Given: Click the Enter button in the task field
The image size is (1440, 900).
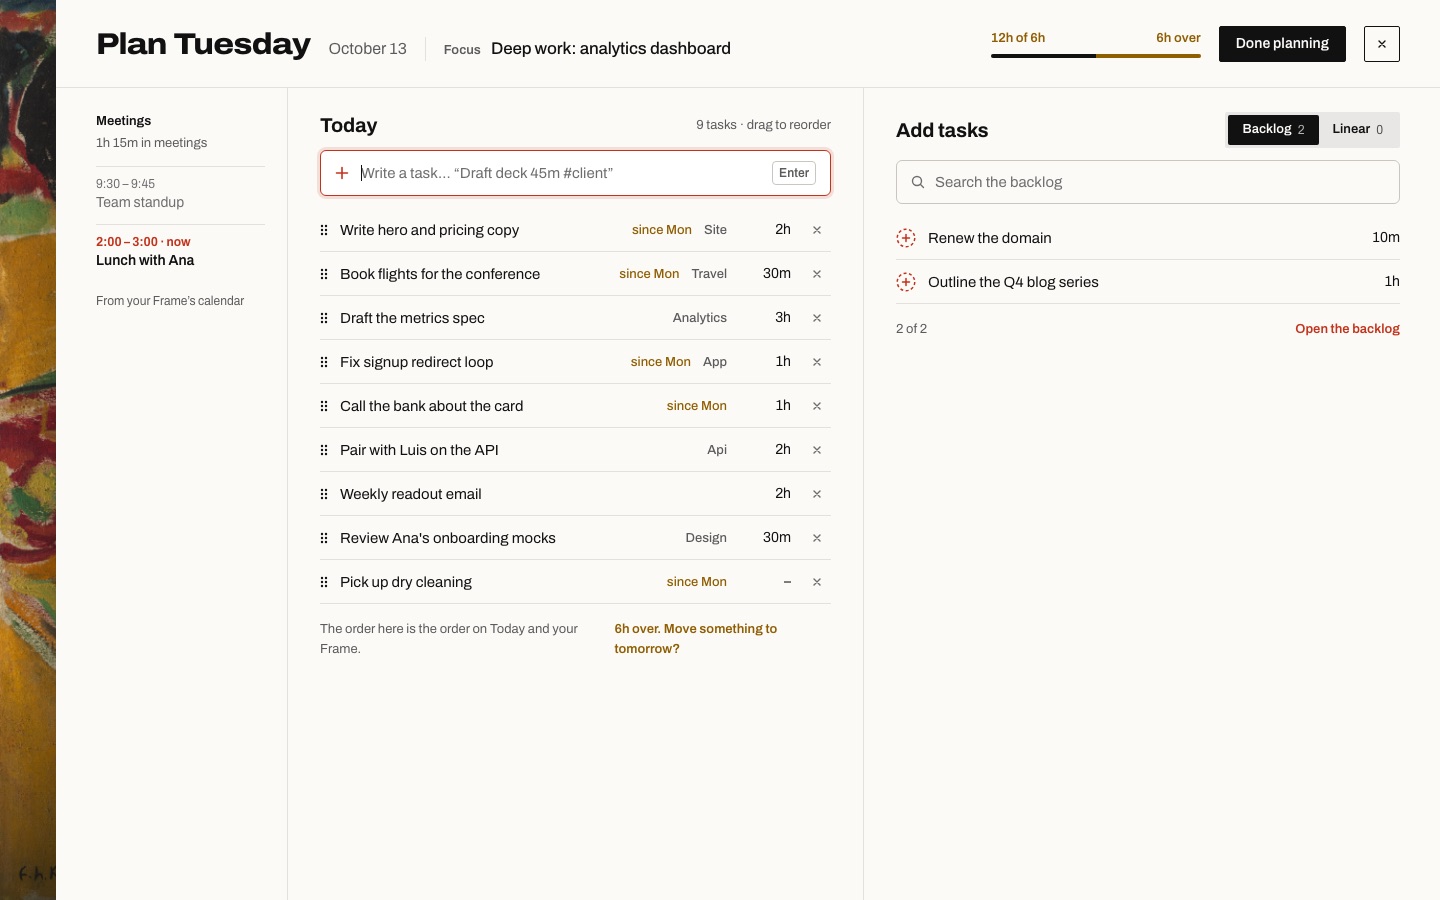Looking at the screenshot, I should pyautogui.click(x=794, y=173).
